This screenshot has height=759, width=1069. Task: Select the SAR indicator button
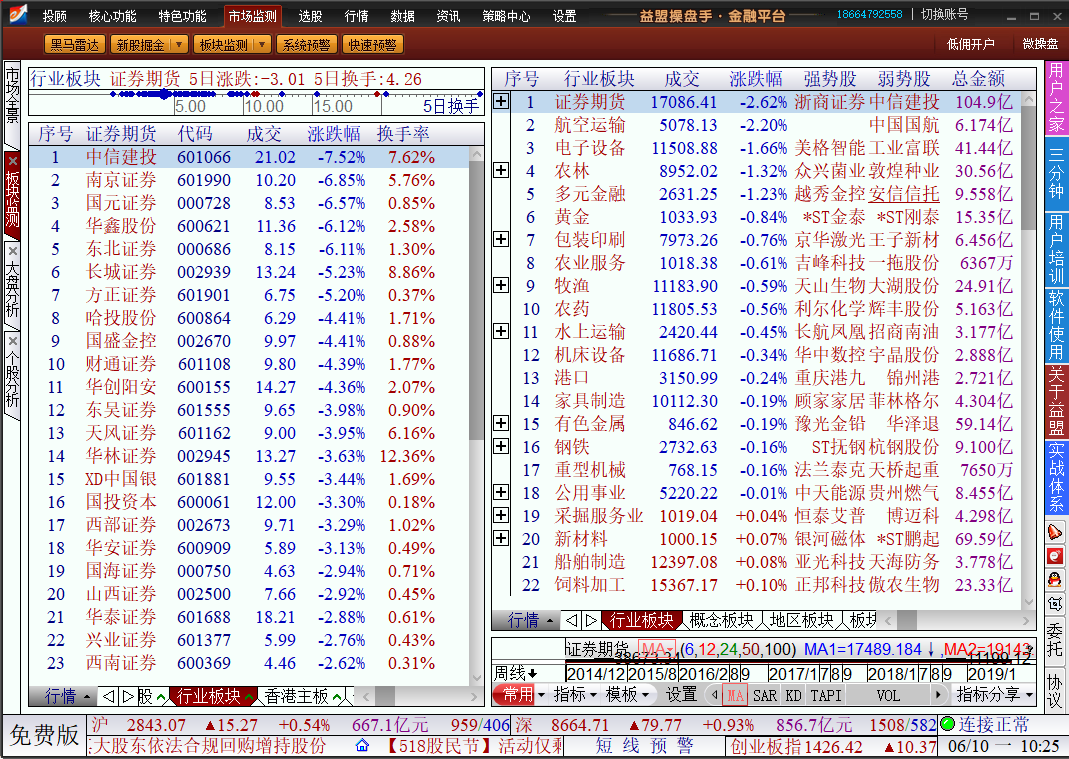(764, 696)
